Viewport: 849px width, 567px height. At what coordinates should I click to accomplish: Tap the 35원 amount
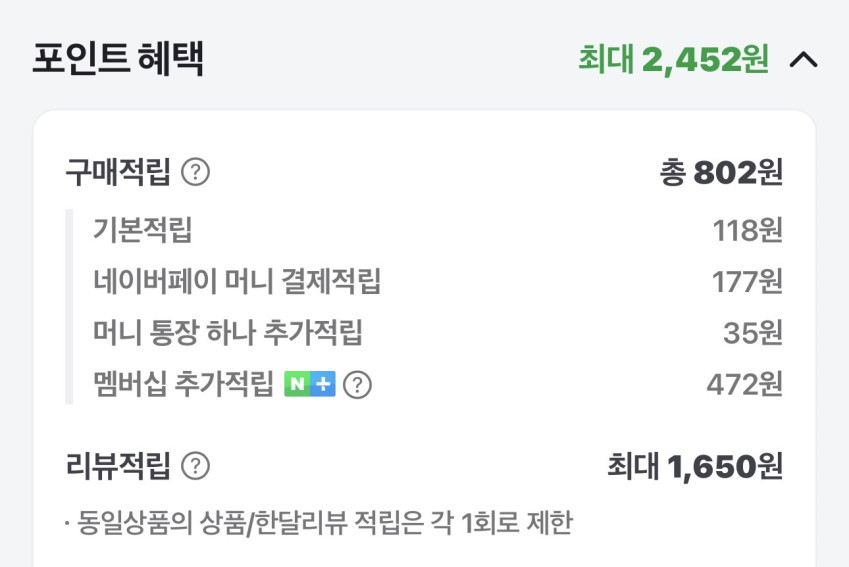[x=752, y=333]
